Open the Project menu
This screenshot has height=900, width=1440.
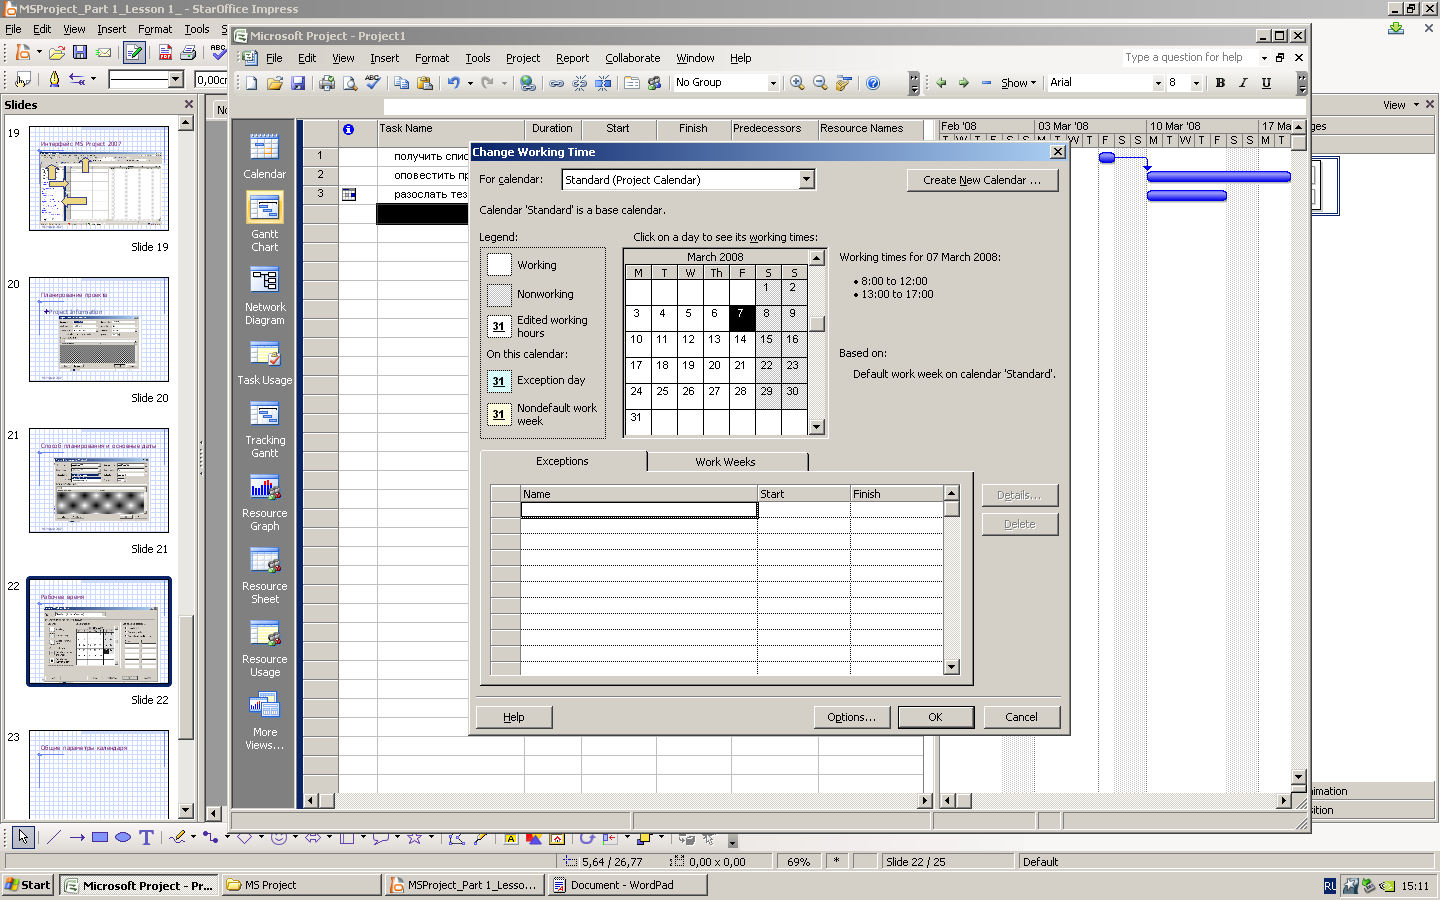click(x=522, y=58)
